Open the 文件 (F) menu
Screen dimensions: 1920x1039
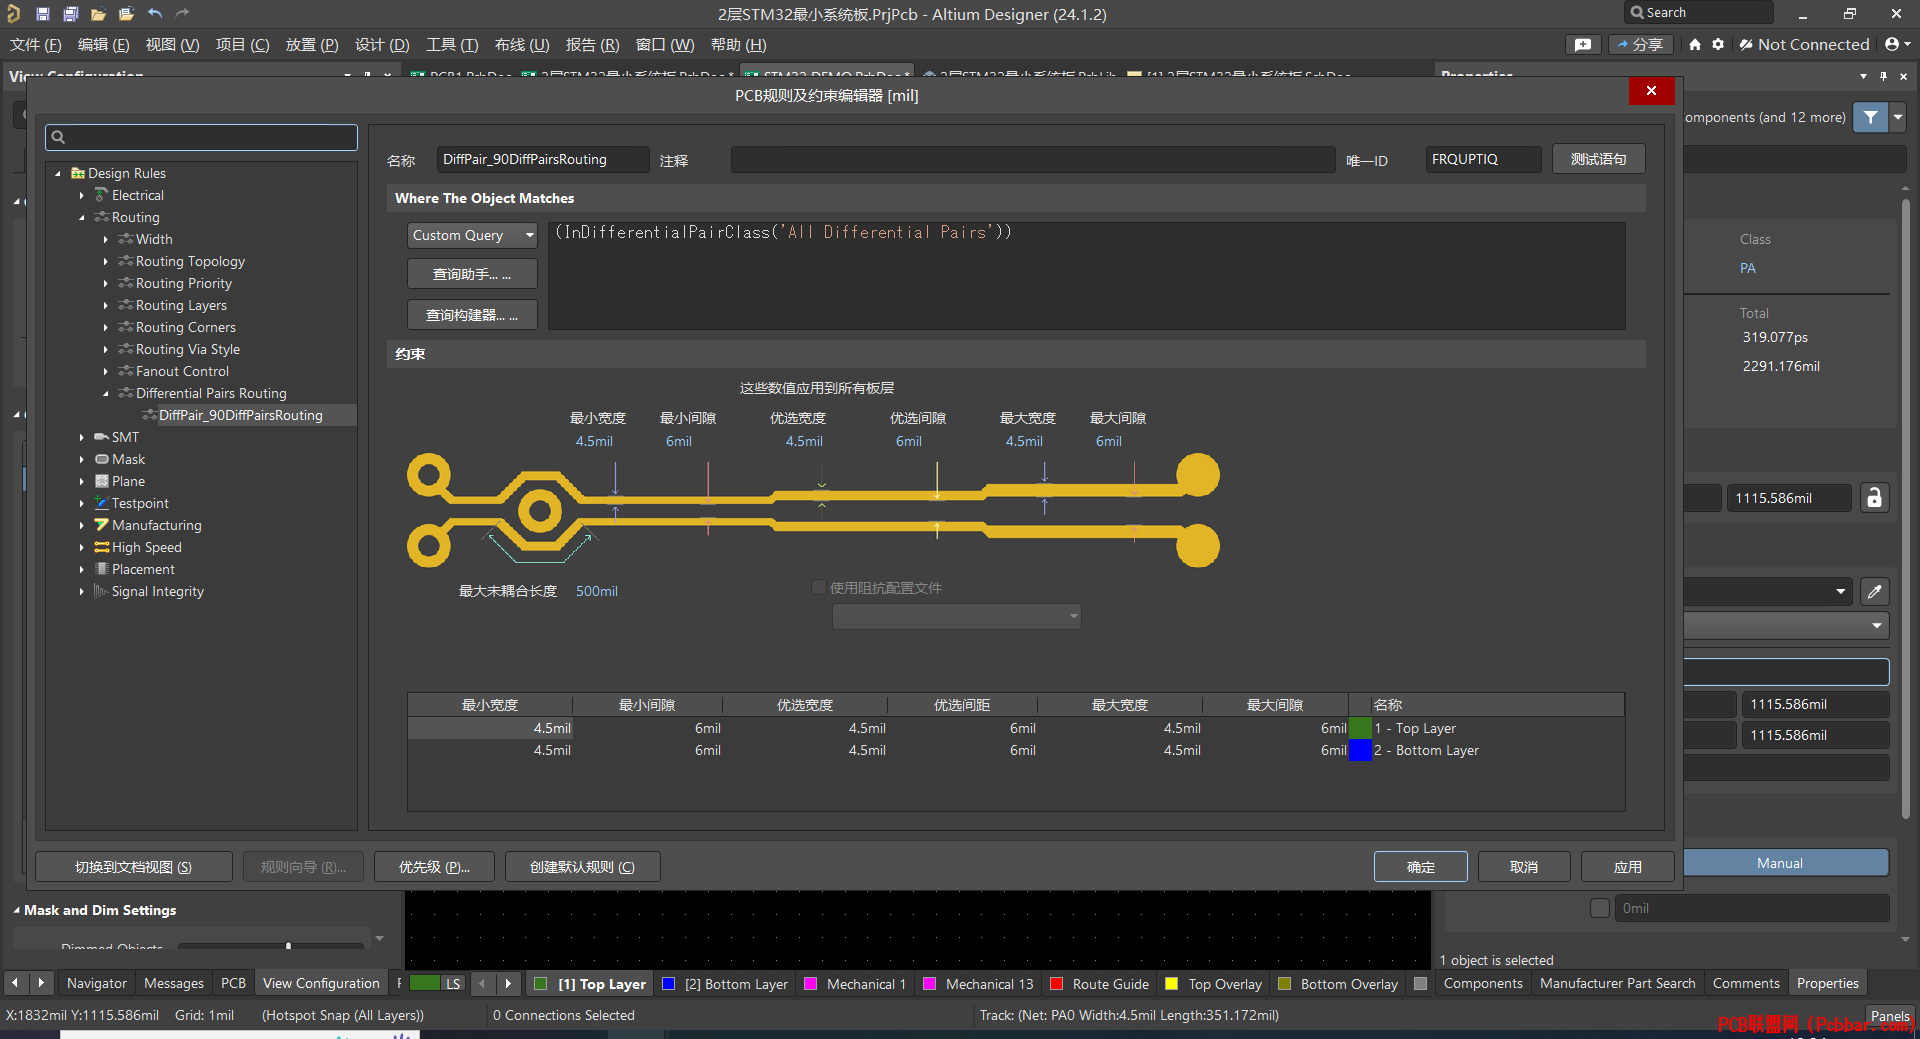point(36,45)
